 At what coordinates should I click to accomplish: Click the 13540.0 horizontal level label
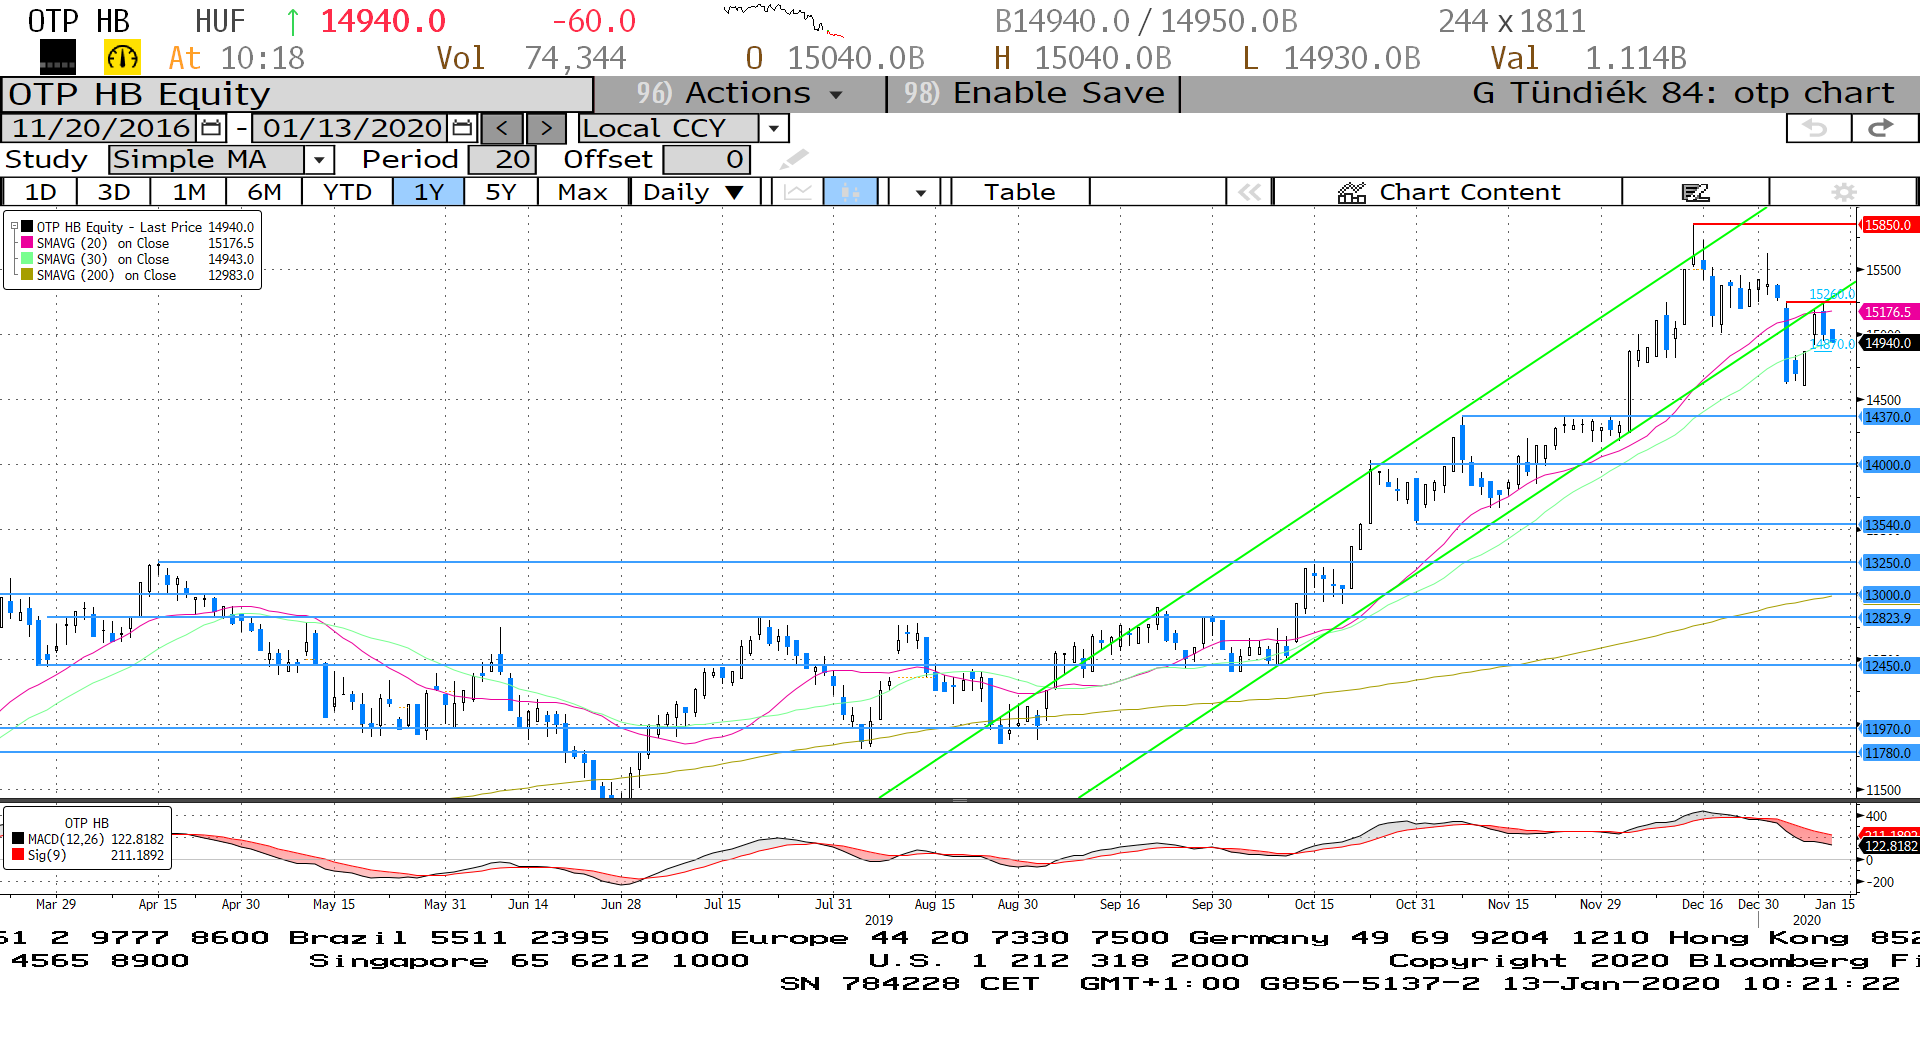(x=1888, y=525)
